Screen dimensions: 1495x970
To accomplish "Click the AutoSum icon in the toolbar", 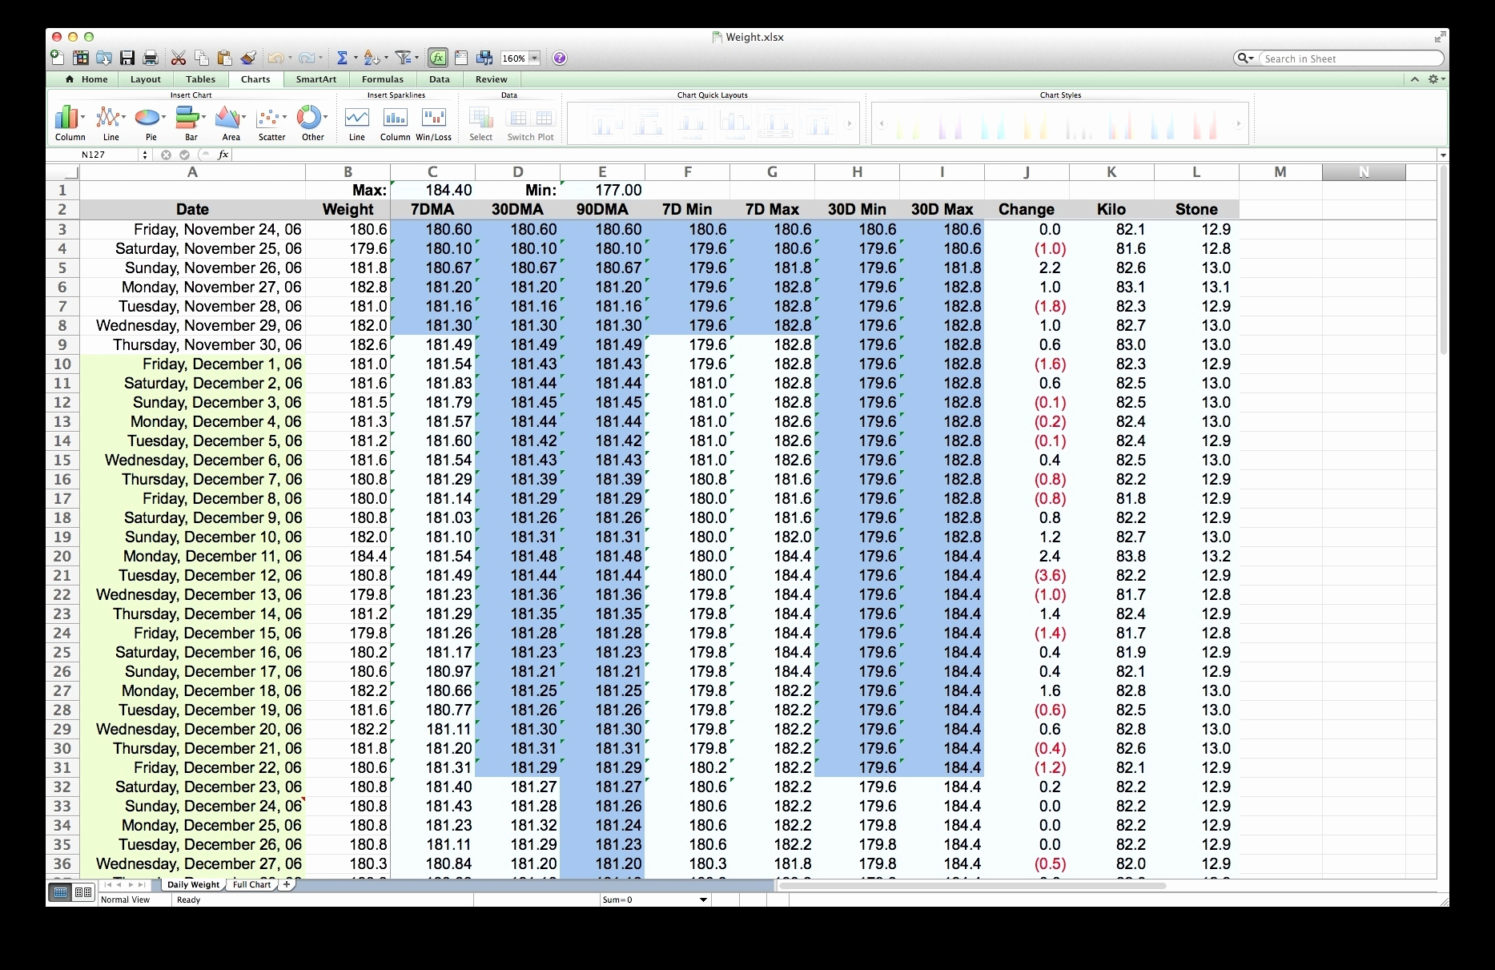I will pos(342,57).
